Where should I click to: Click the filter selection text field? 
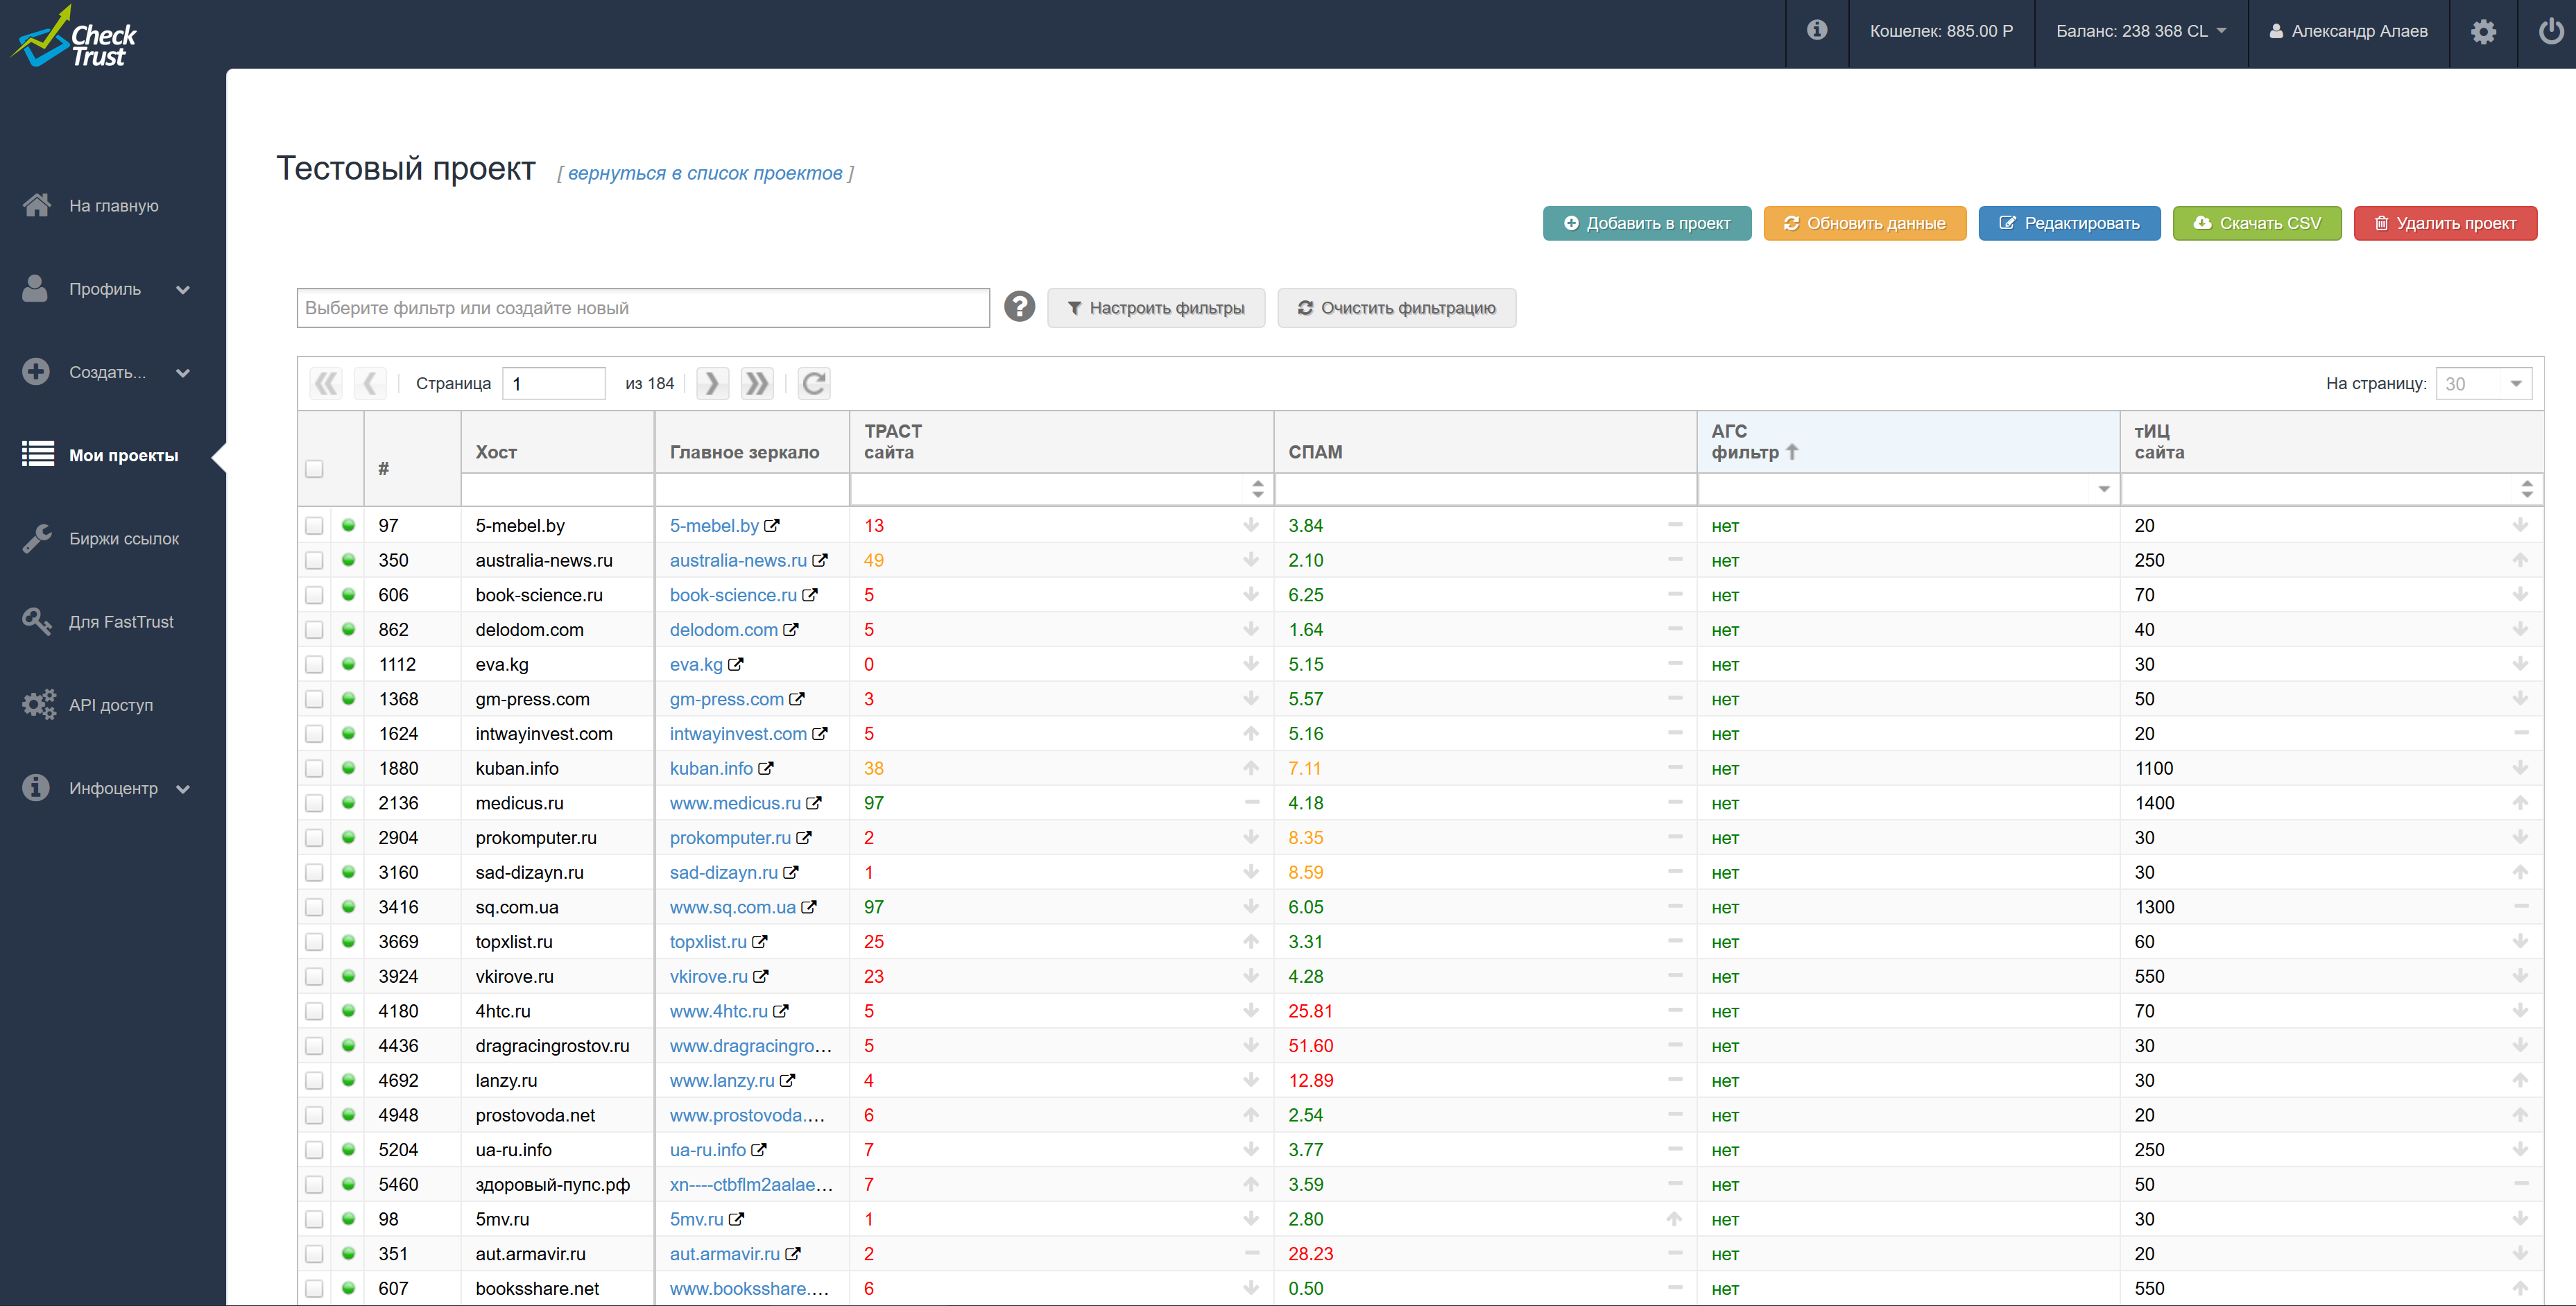coord(642,308)
